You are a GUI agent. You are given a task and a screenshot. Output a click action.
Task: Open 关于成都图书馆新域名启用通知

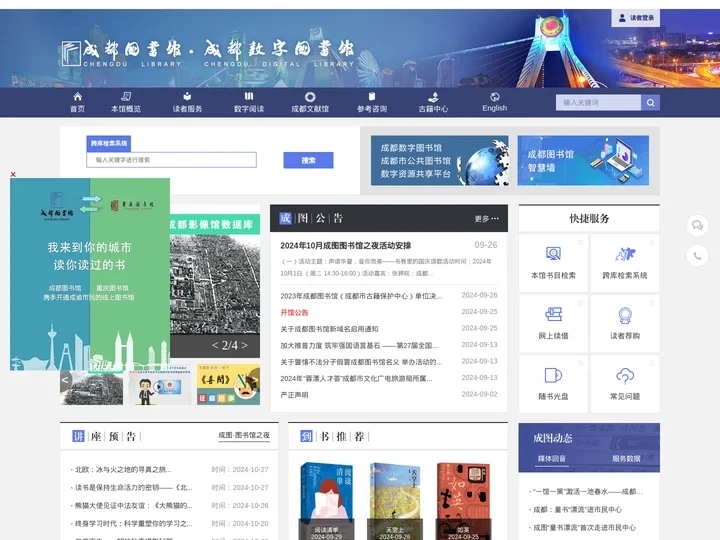click(329, 329)
